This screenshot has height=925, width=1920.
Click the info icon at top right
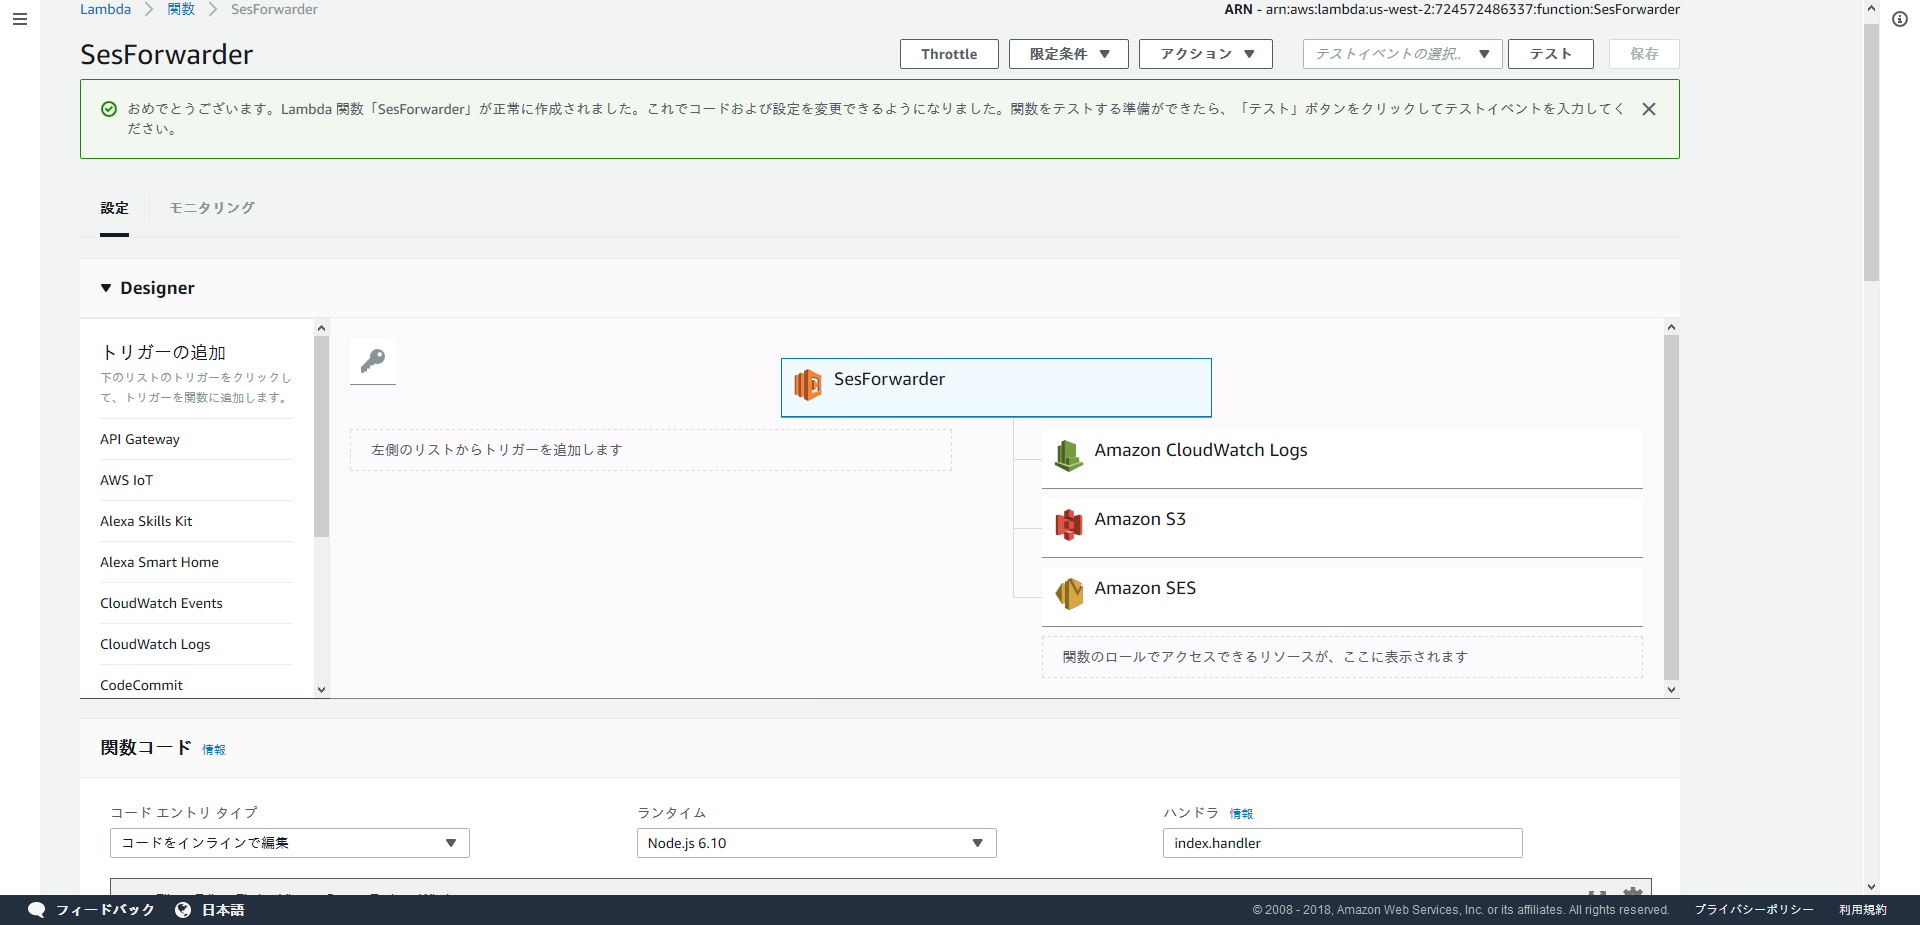(x=1899, y=19)
